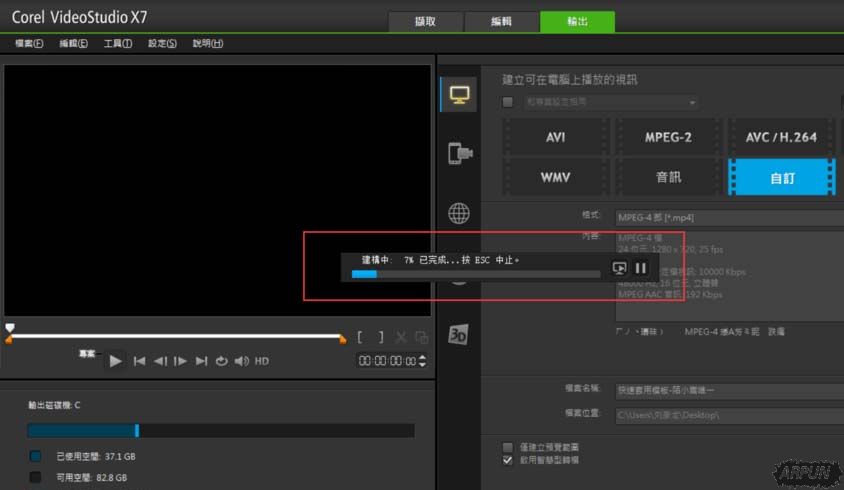Jump to the Home start frame
This screenshot has height=490, width=844.
[140, 361]
